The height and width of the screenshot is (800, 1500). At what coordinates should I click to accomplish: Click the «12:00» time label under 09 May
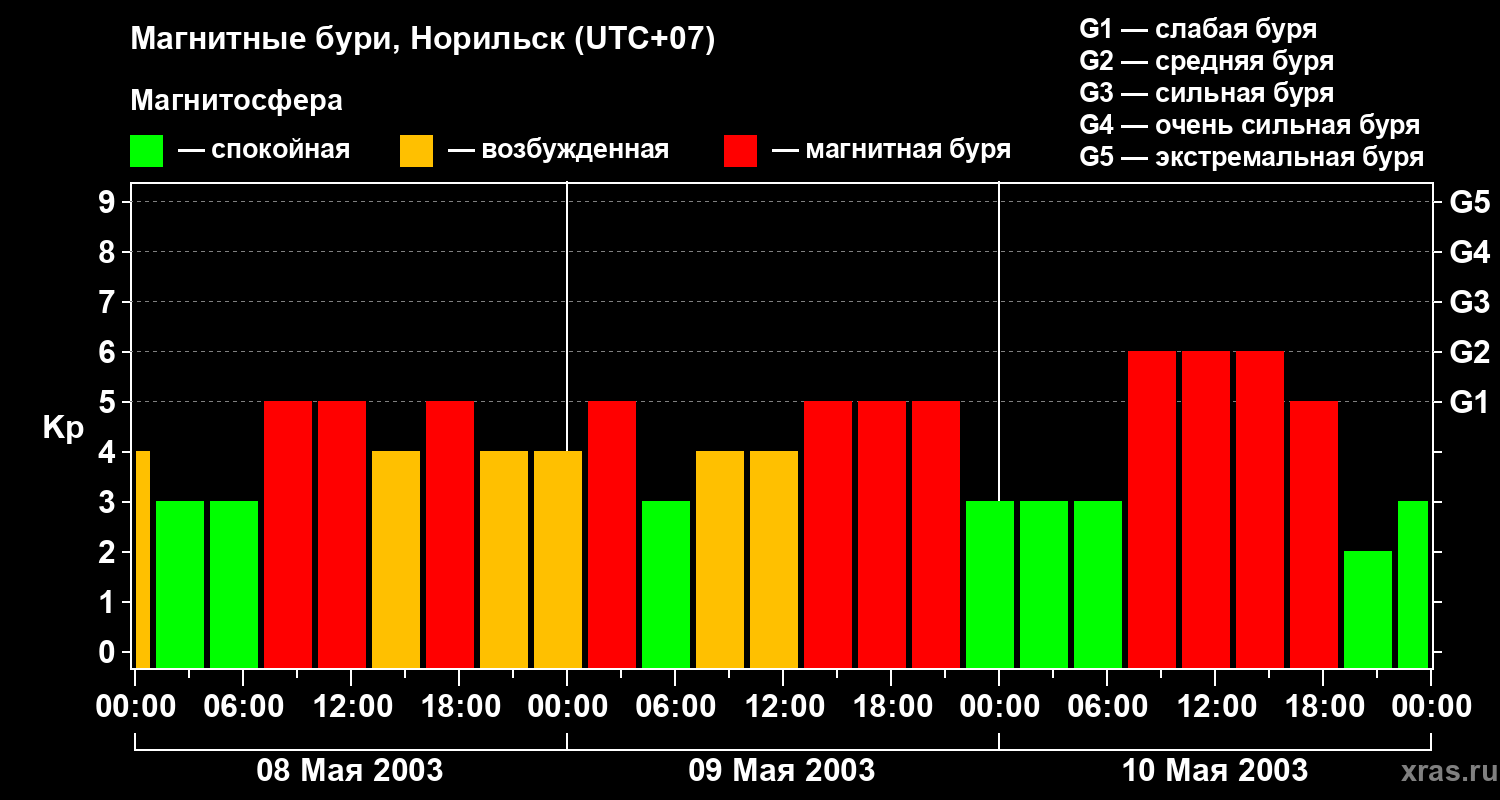783,707
